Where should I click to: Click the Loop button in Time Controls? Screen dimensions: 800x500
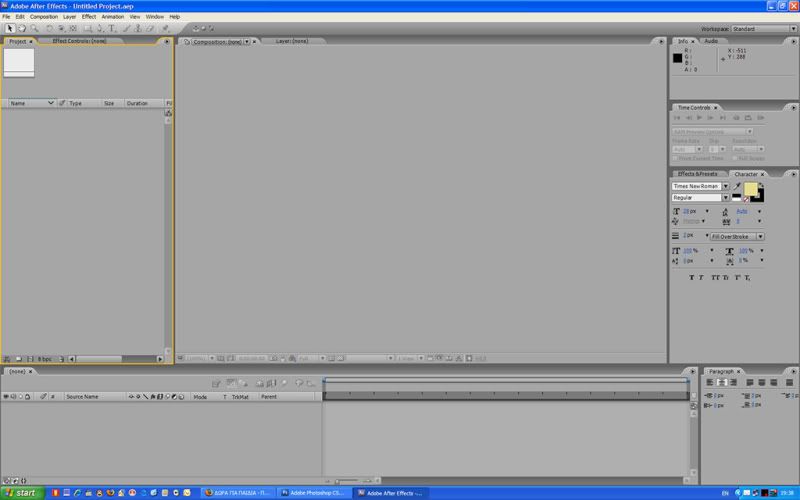coord(748,118)
